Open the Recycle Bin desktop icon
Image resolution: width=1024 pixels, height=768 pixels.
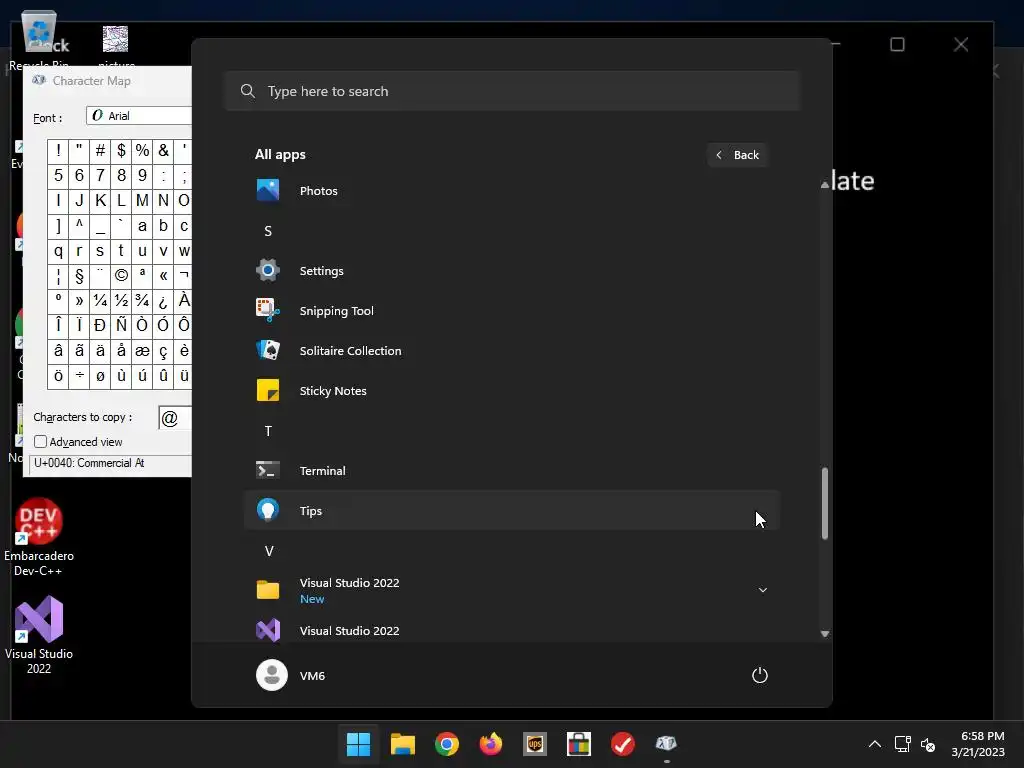39,40
